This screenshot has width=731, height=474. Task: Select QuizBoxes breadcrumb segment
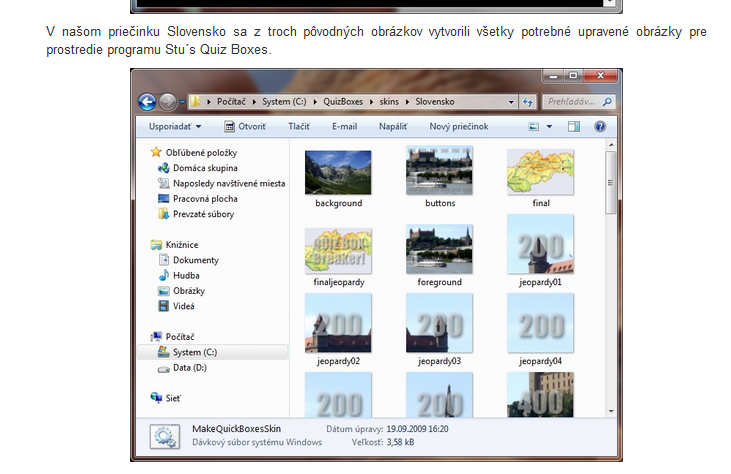tap(343, 102)
